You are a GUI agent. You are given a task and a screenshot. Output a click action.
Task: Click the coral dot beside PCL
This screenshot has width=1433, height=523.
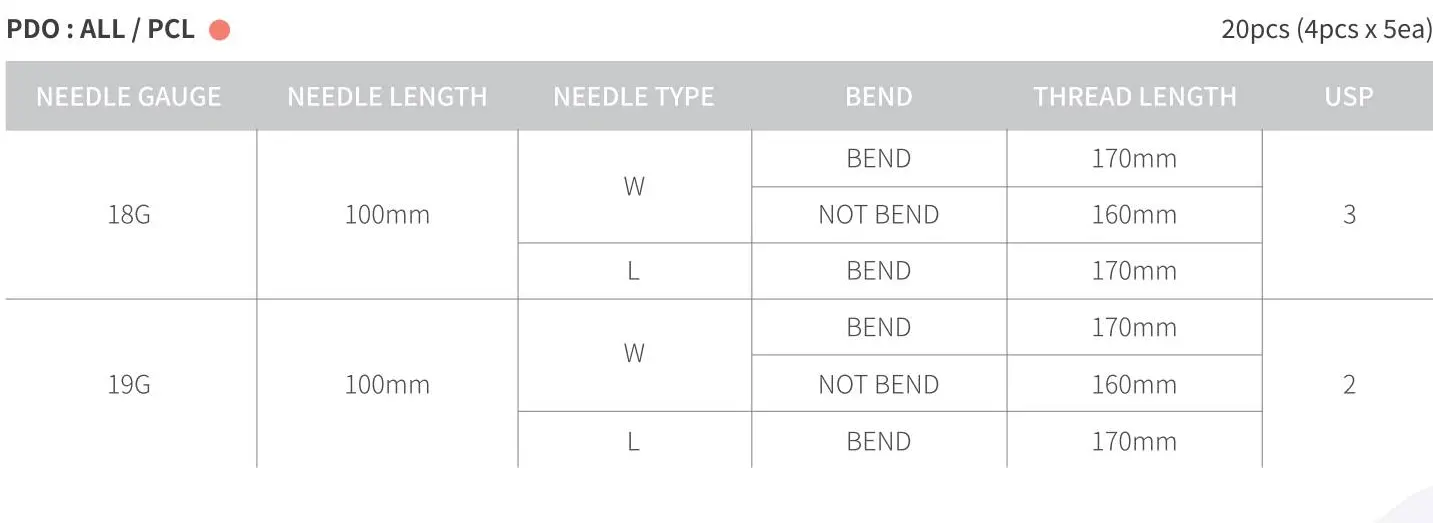pos(220,30)
